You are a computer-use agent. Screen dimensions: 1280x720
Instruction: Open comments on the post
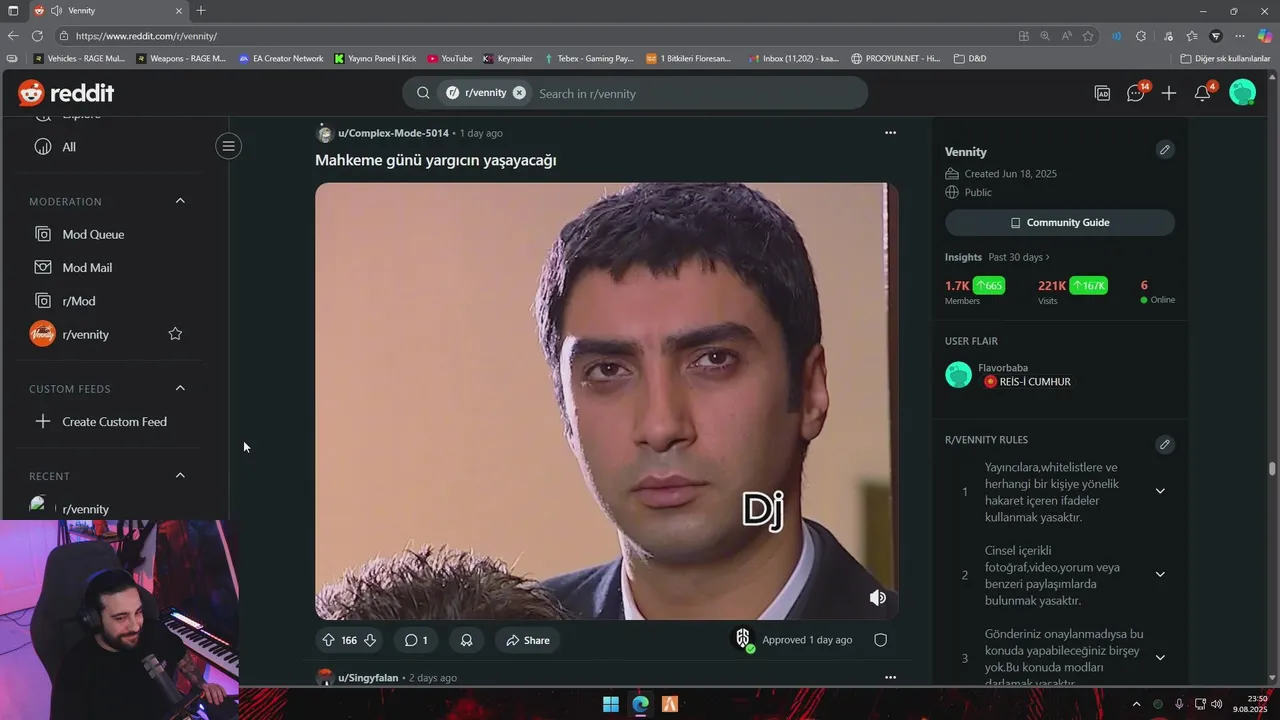[416, 640]
